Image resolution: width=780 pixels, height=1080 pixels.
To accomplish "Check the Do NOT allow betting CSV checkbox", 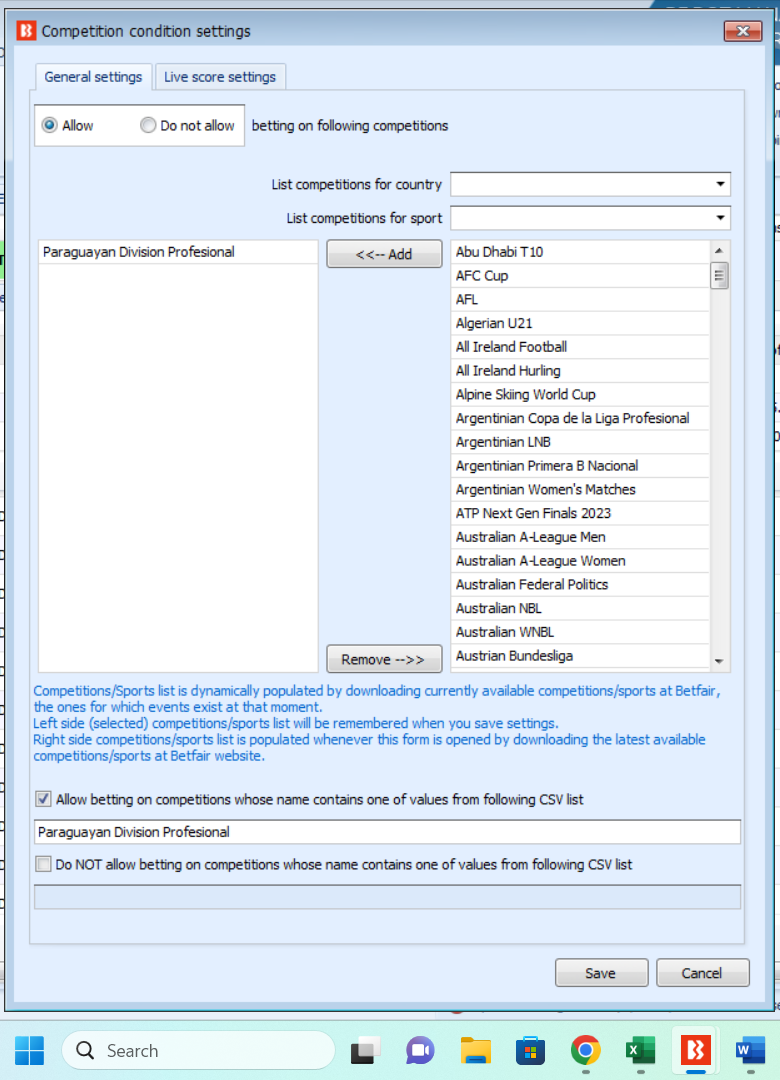I will point(43,864).
